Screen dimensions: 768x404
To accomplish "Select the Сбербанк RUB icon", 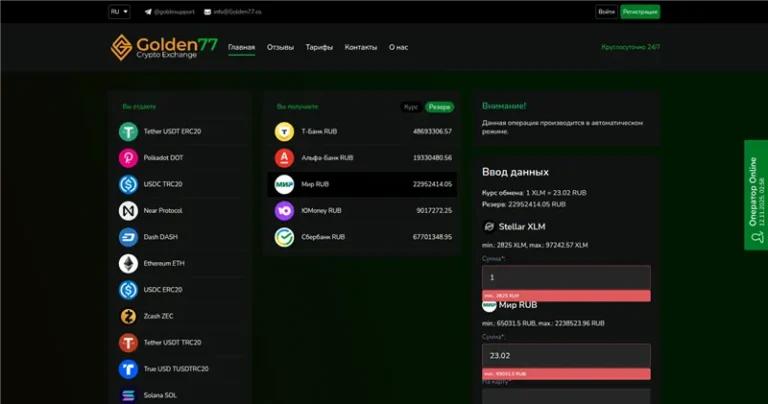I will (284, 237).
